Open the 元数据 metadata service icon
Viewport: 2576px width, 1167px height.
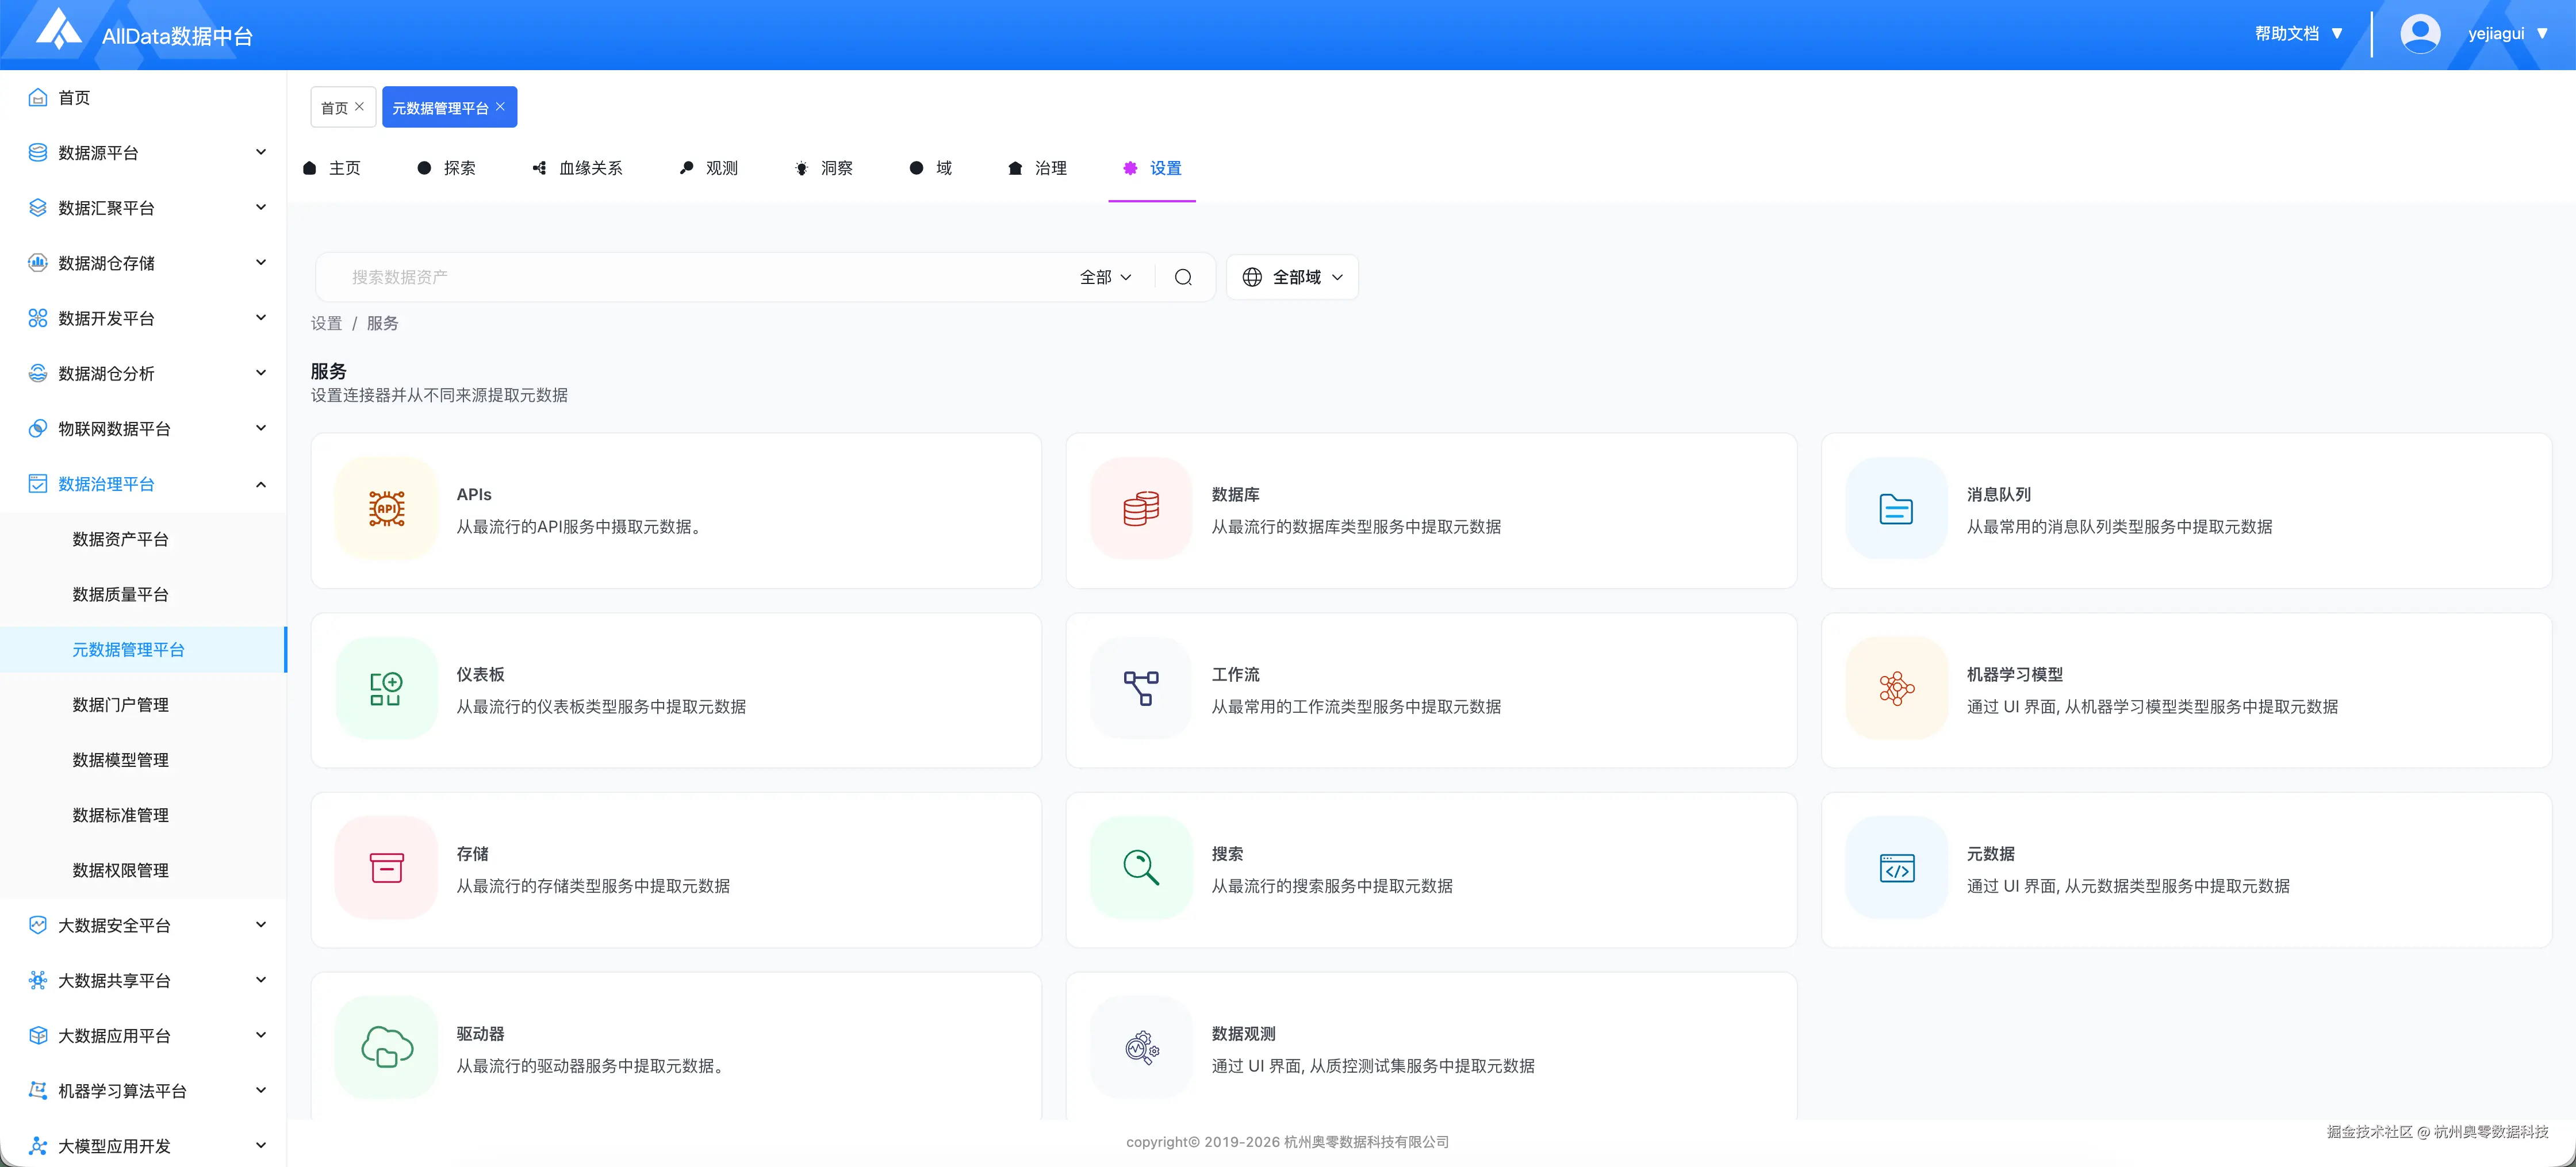[1896, 868]
